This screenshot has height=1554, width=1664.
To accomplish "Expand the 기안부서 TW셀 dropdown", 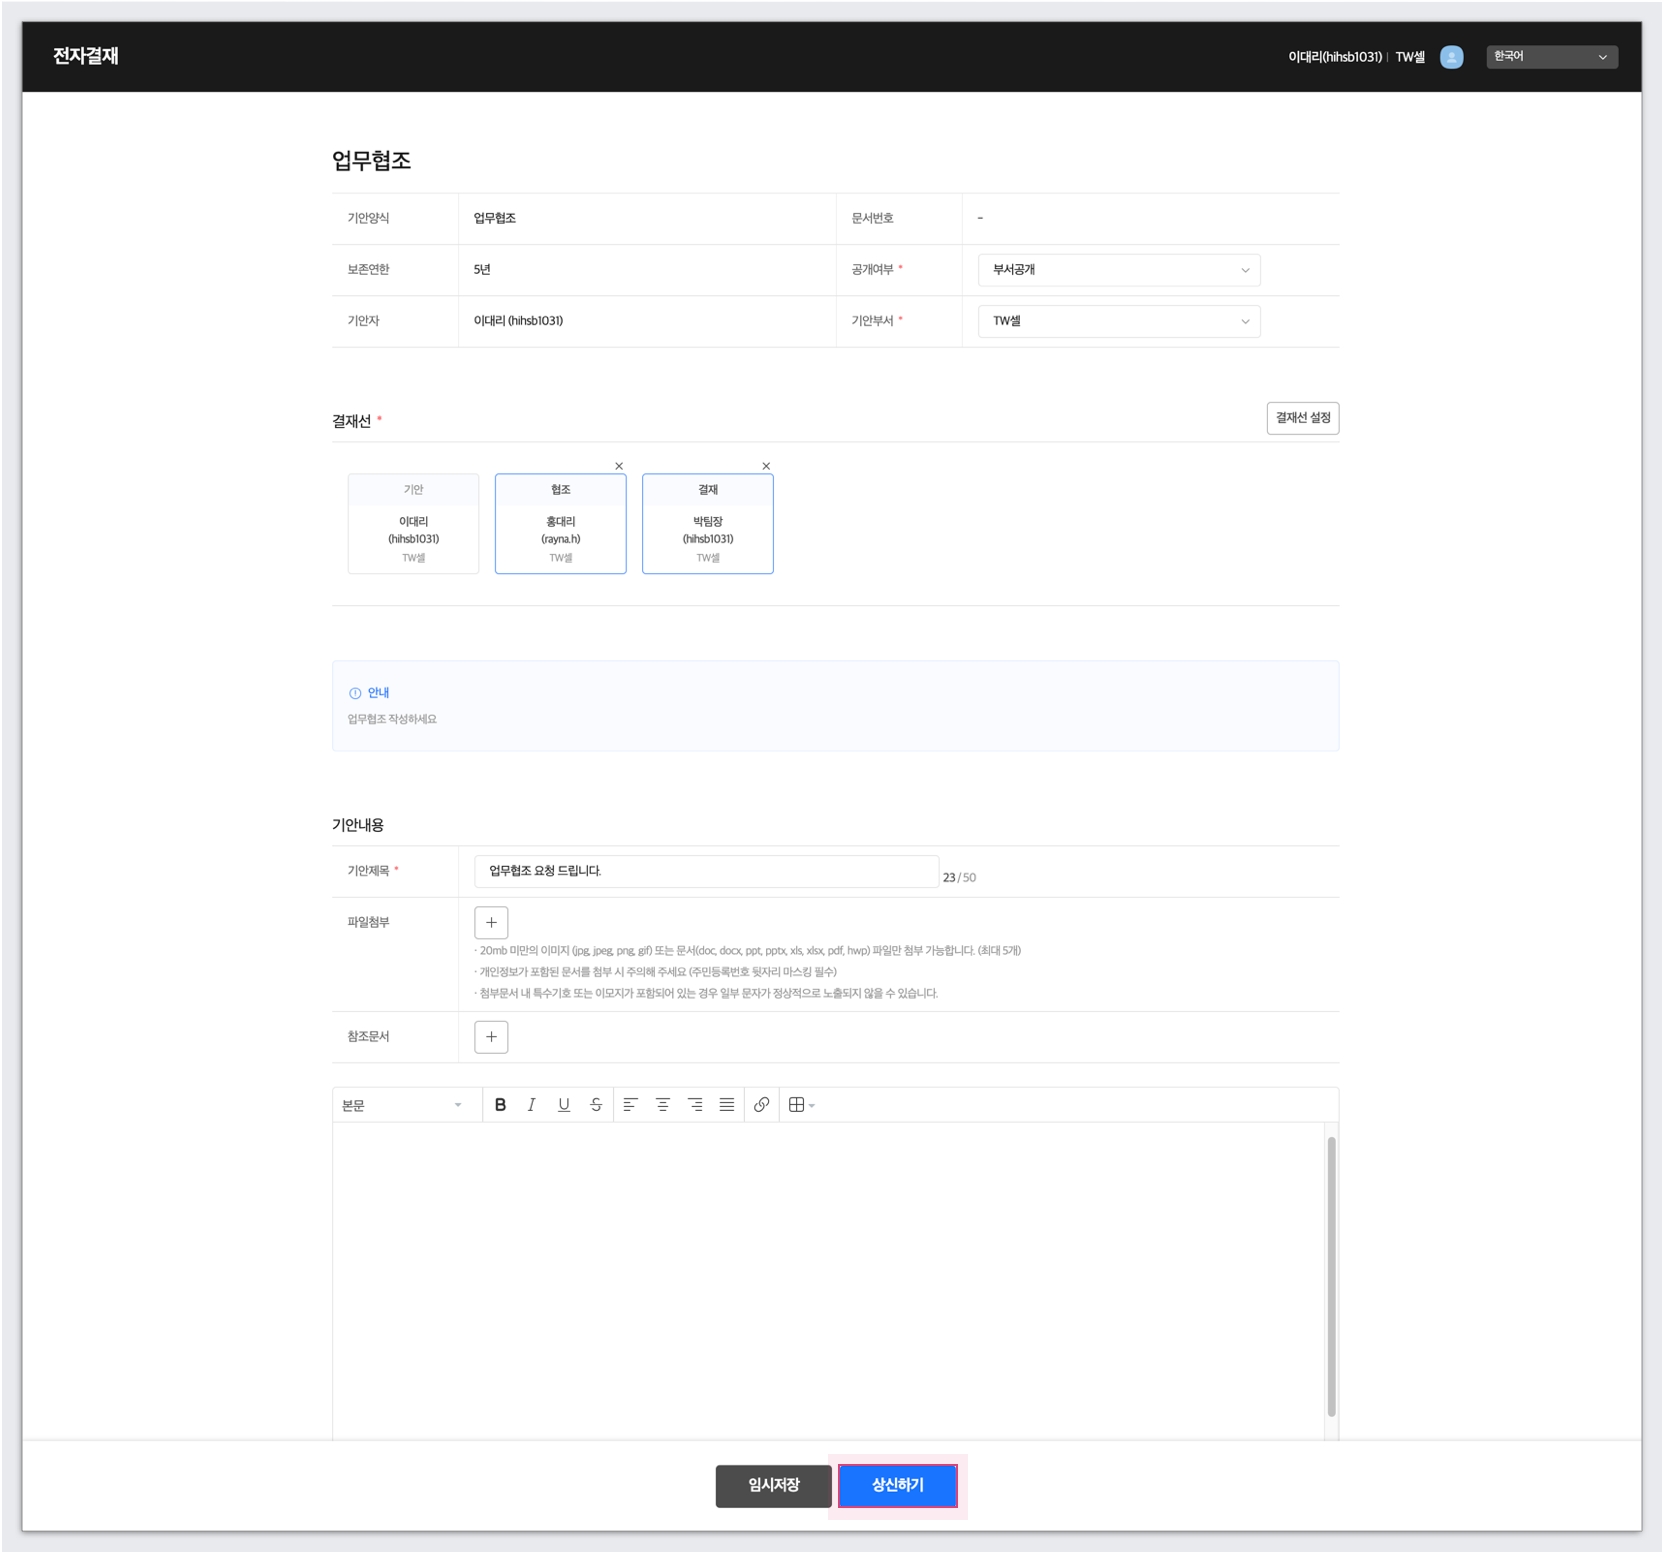I will click(x=1118, y=321).
